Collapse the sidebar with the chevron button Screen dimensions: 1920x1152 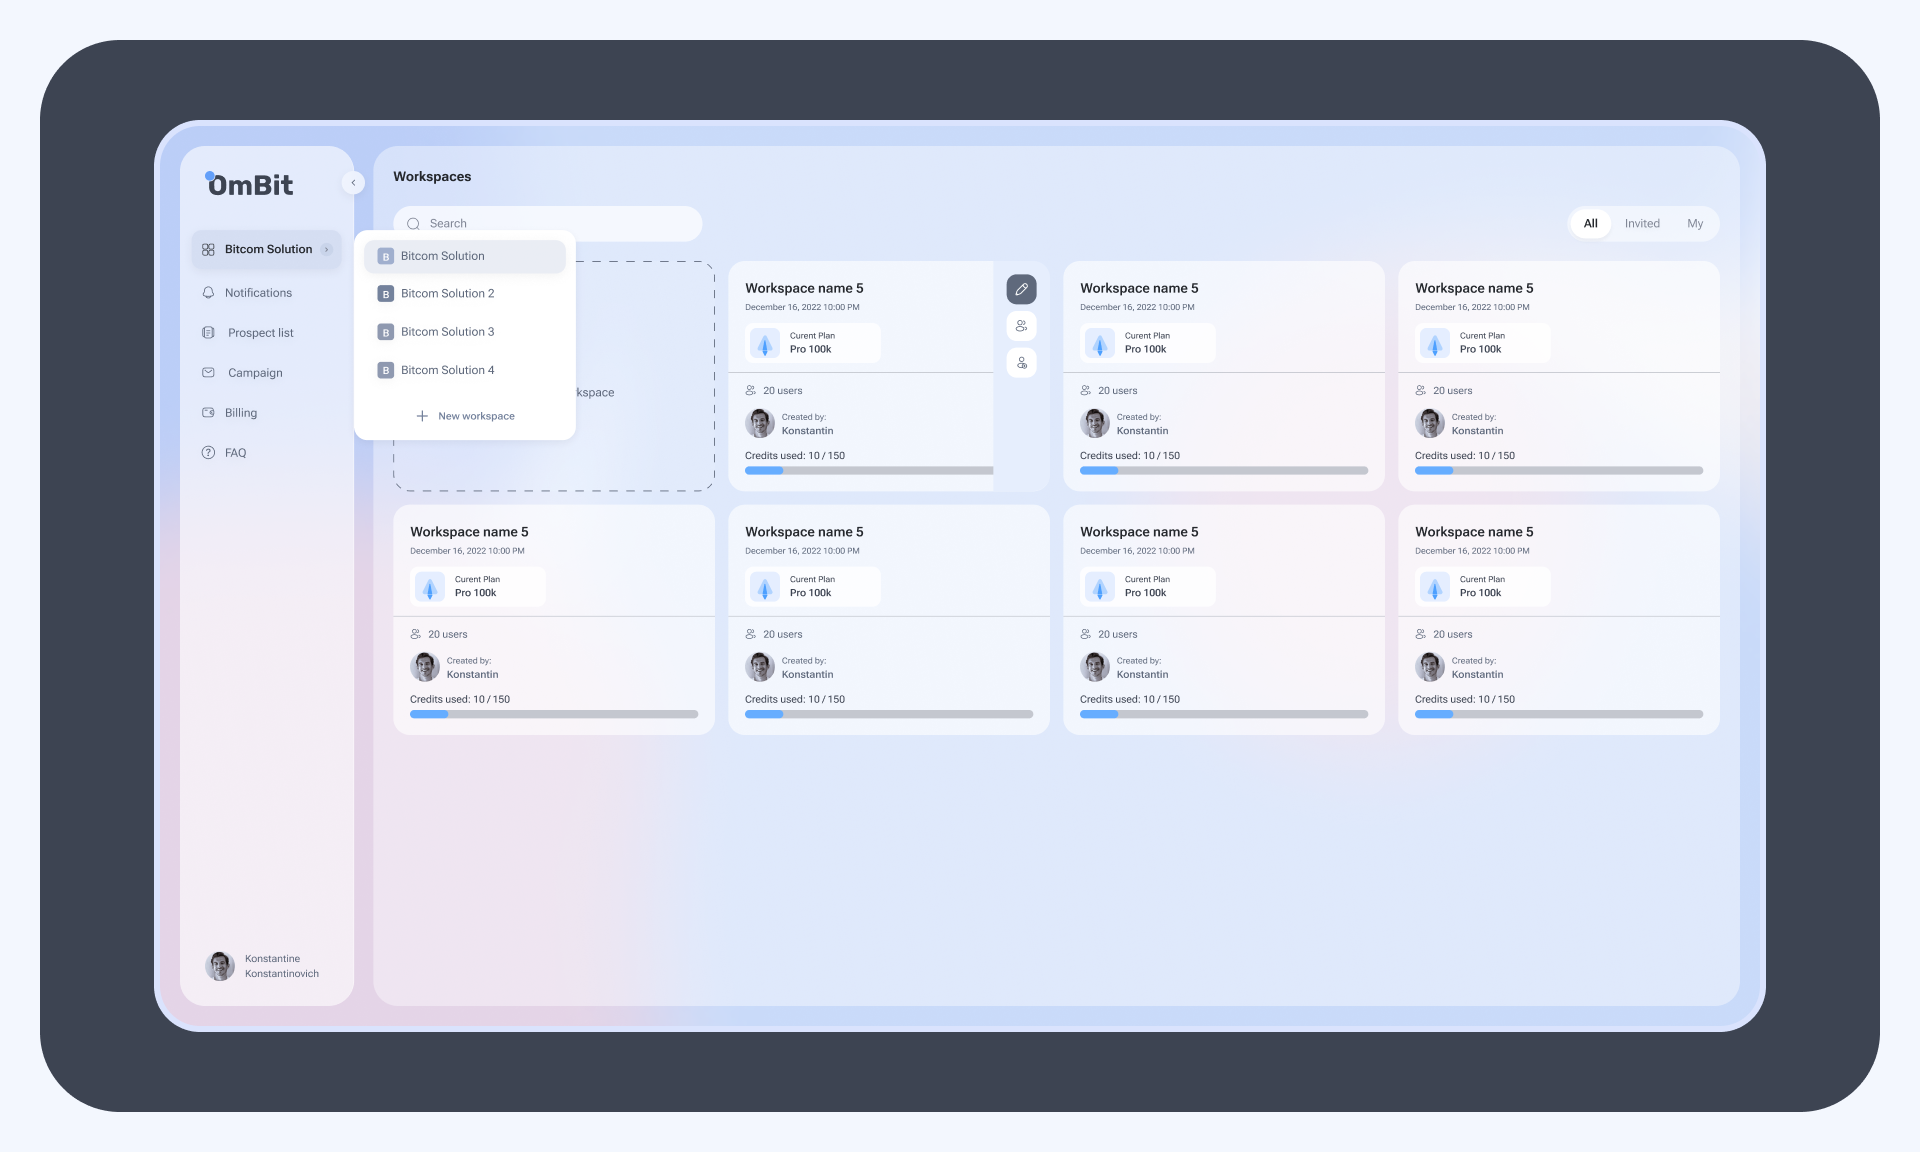click(353, 183)
